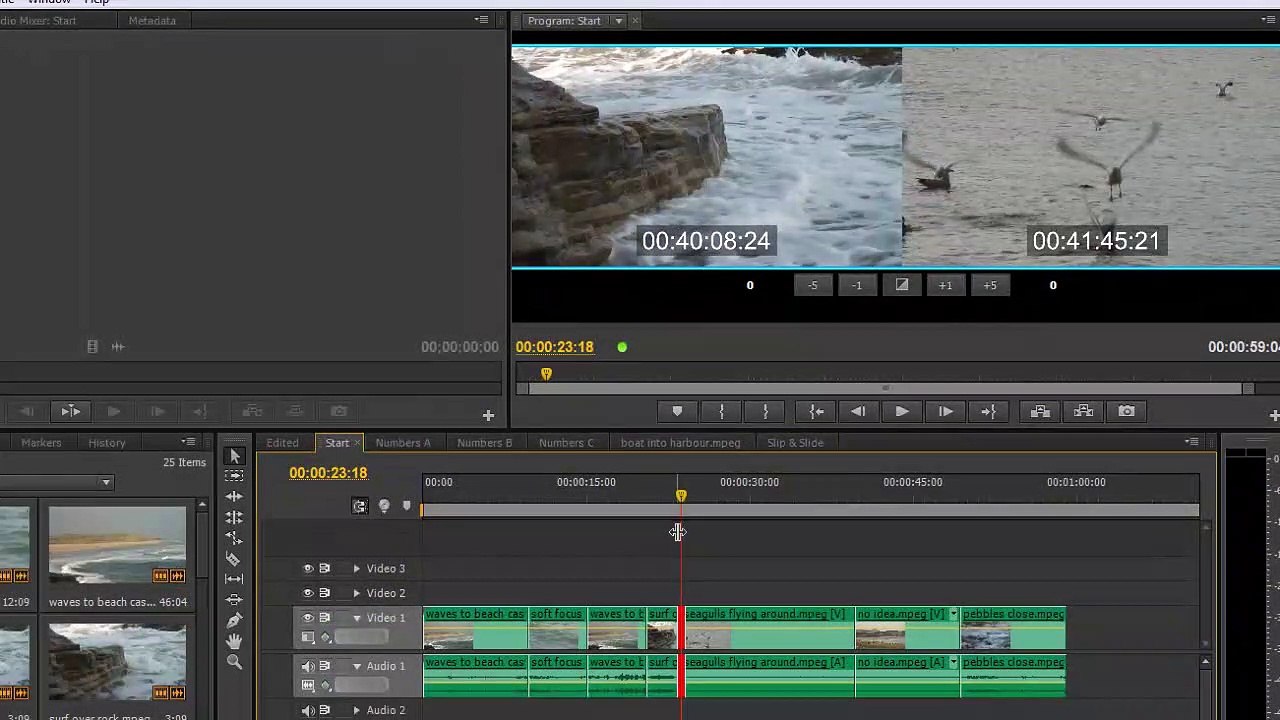Open the Project panel flyout menu
The width and height of the screenshot is (1280, 720).
[x=188, y=442]
